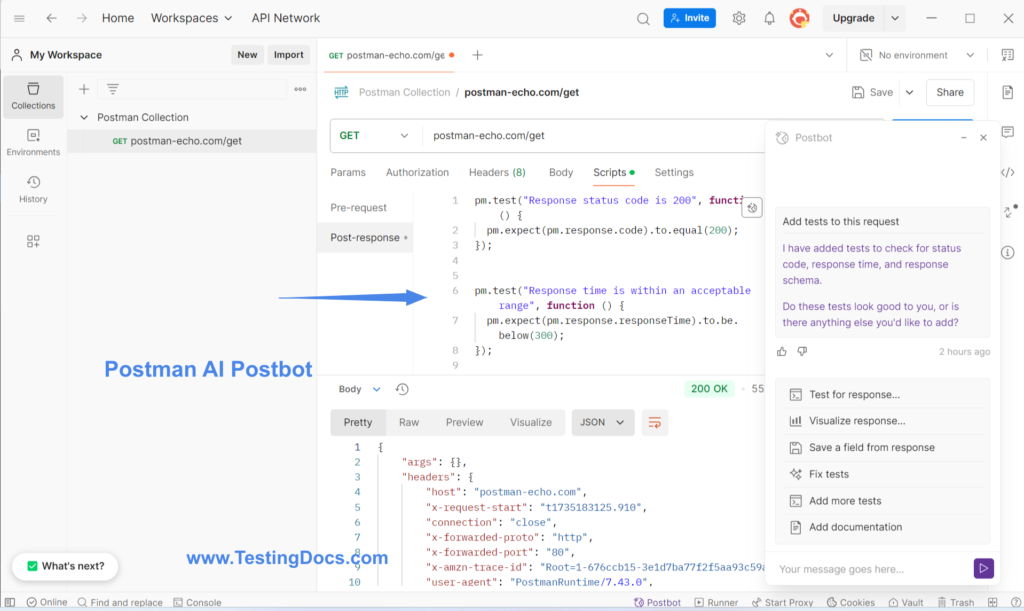1024x611 pixels.
Task: Type in the Postbot message input field
Action: click(860, 568)
